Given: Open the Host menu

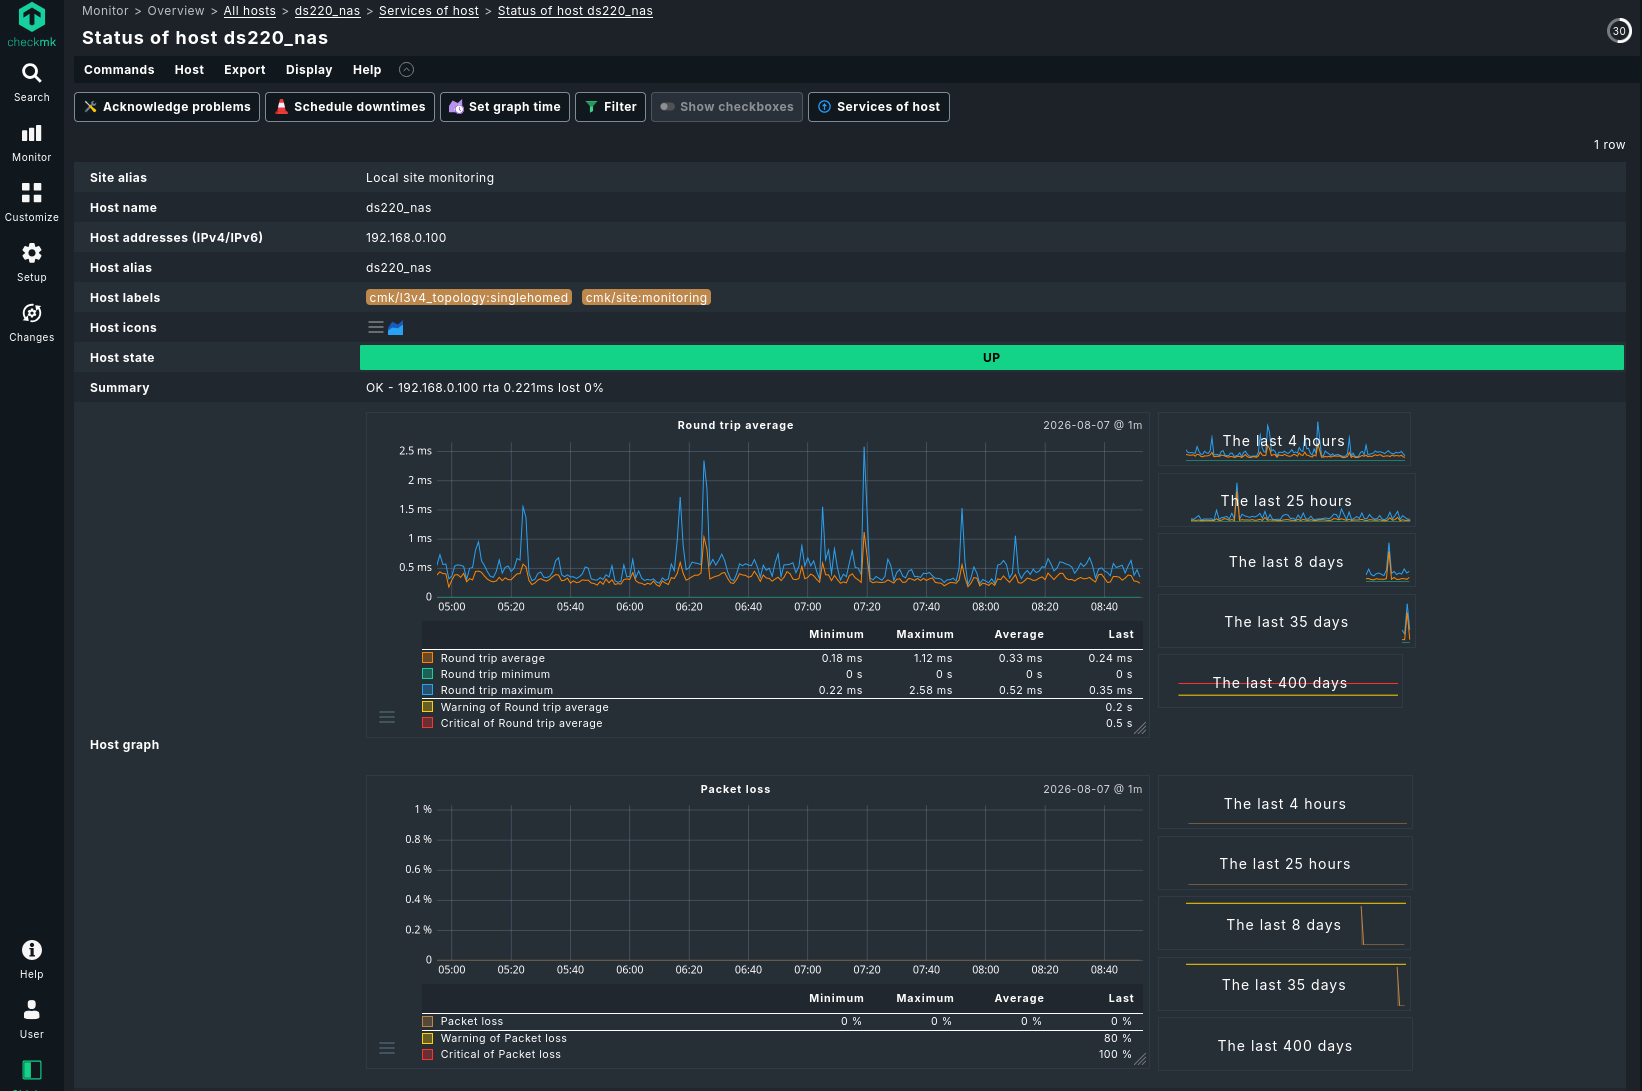Looking at the screenshot, I should point(189,70).
